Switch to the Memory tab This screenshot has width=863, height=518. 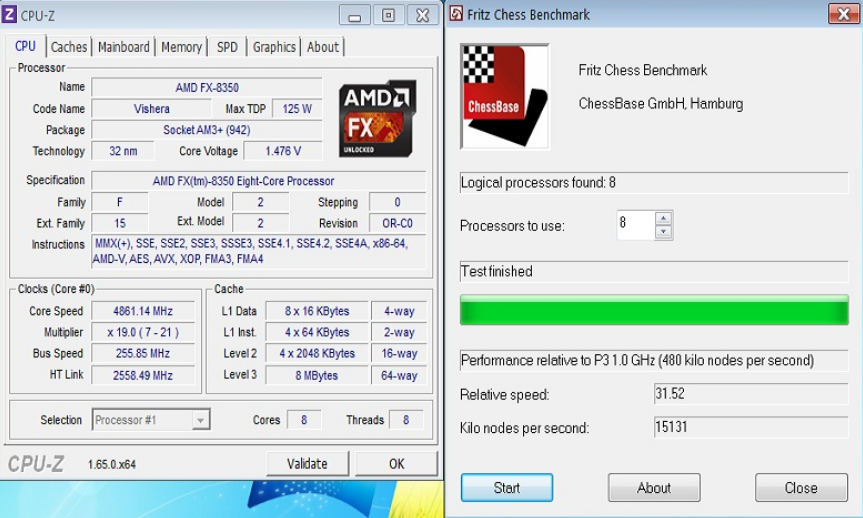point(181,47)
